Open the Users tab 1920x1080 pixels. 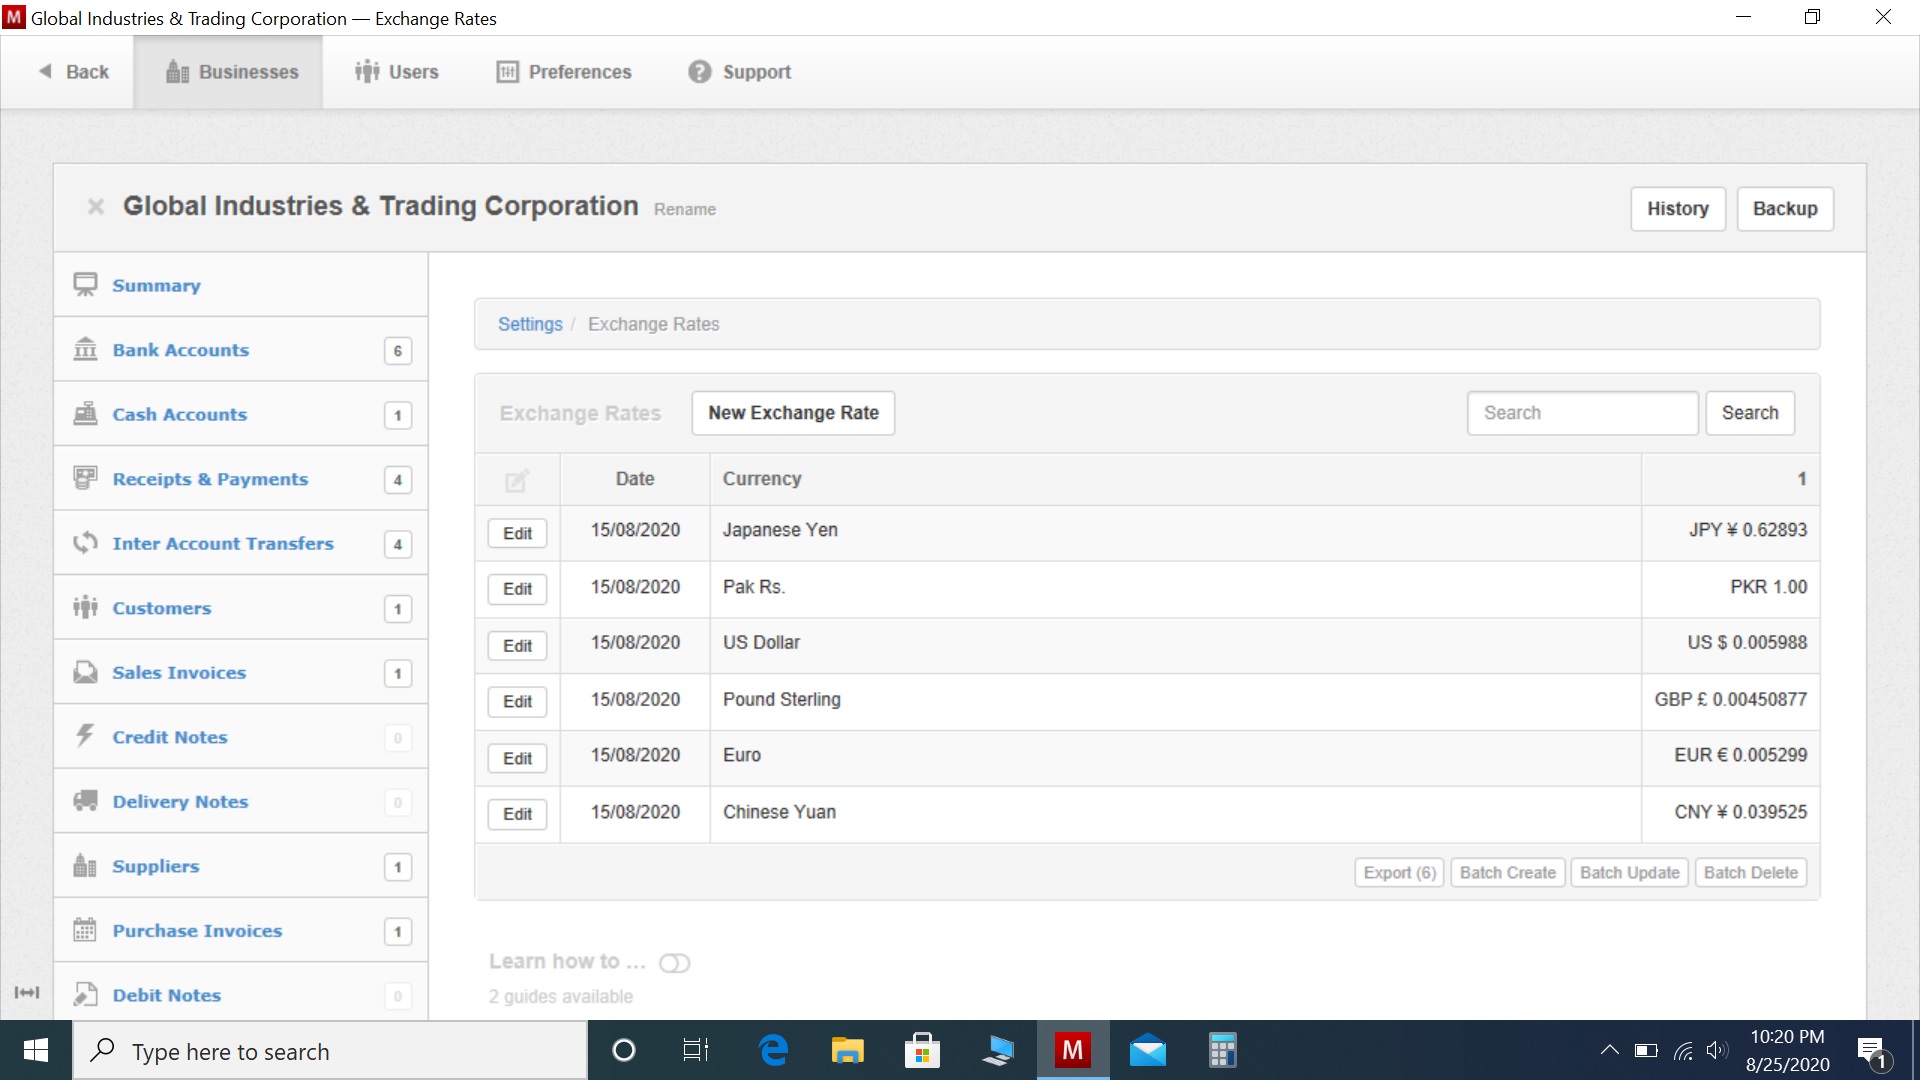397,72
